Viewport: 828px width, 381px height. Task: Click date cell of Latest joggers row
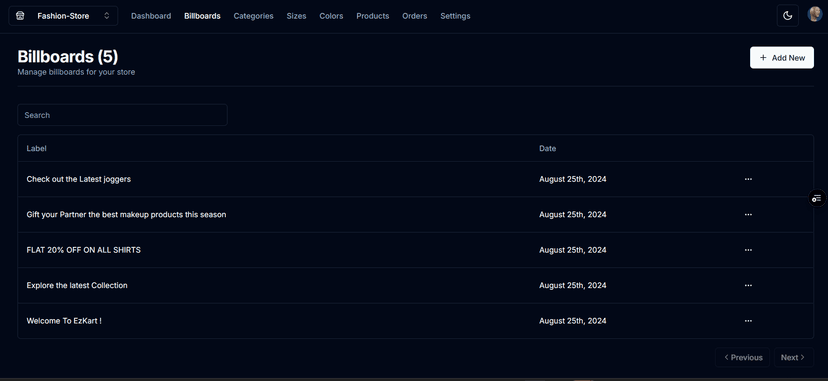pos(573,179)
